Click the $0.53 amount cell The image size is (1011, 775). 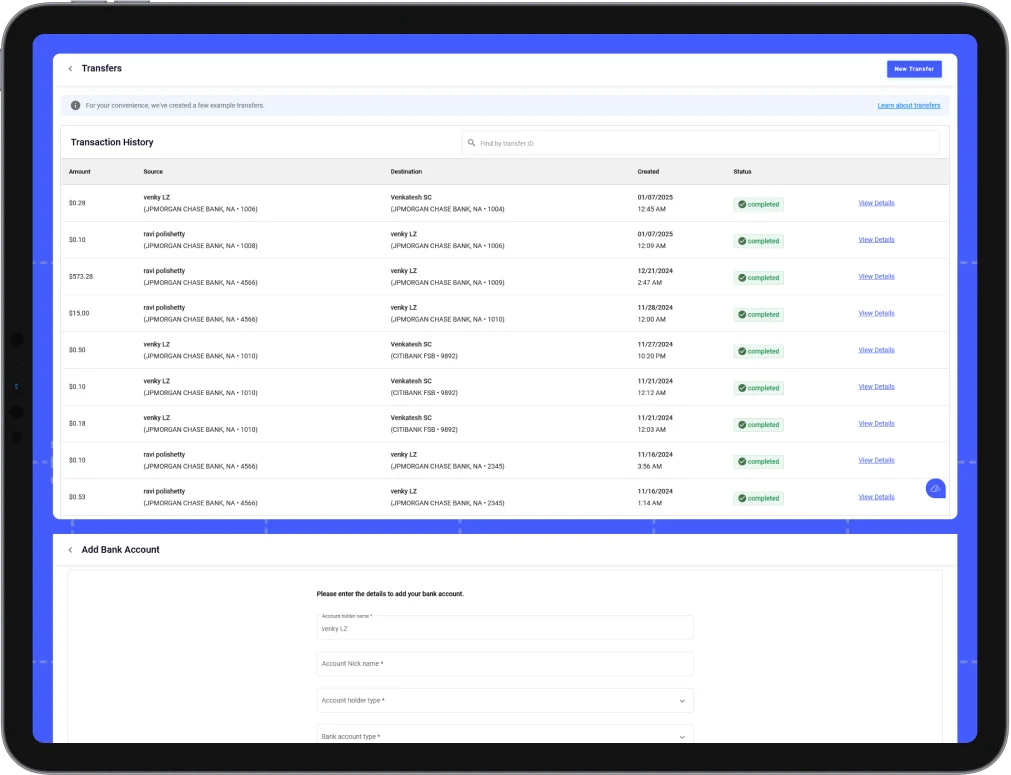(x=77, y=497)
